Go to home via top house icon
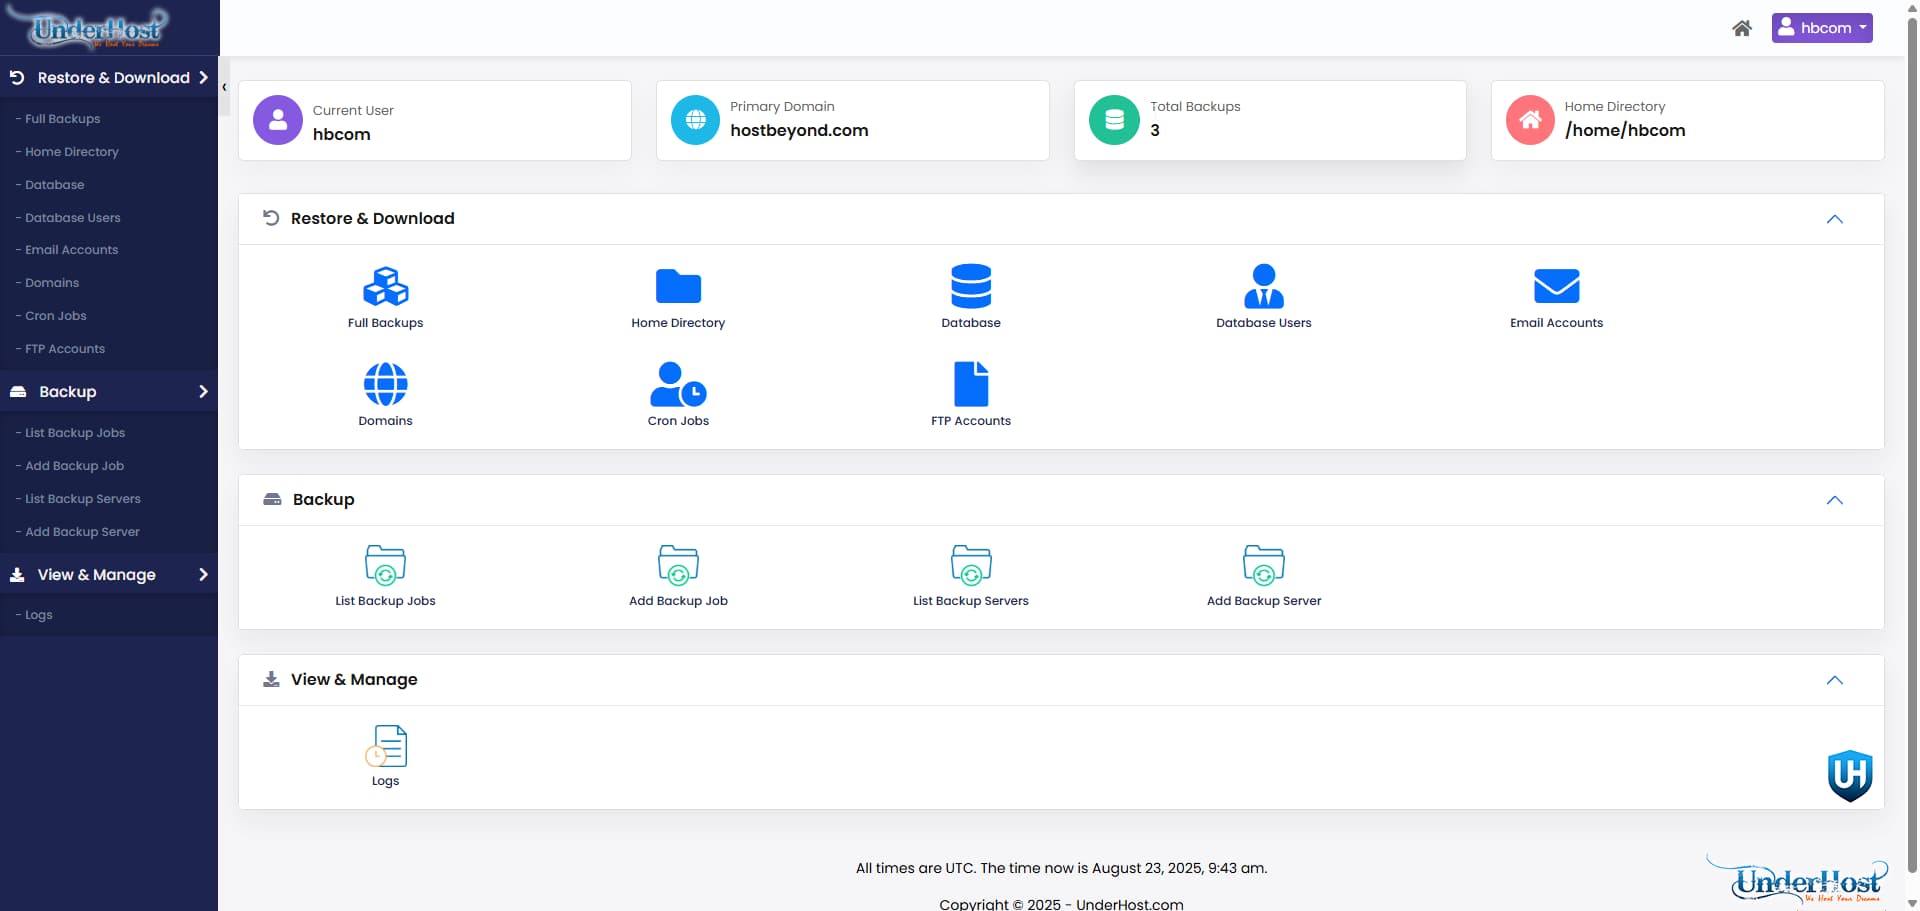1920x911 pixels. [1741, 28]
